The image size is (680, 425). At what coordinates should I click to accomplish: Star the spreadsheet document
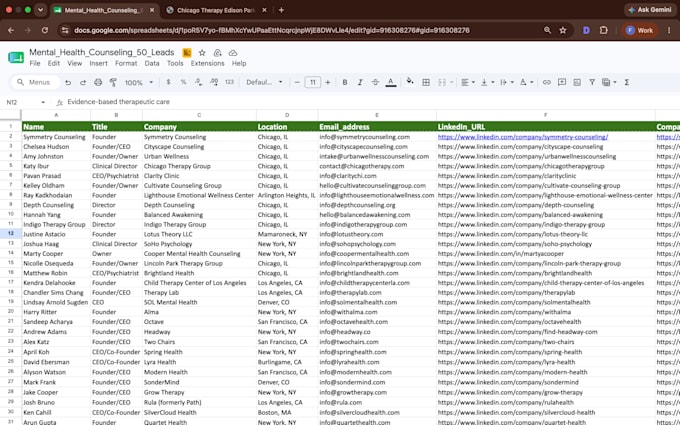202,53
